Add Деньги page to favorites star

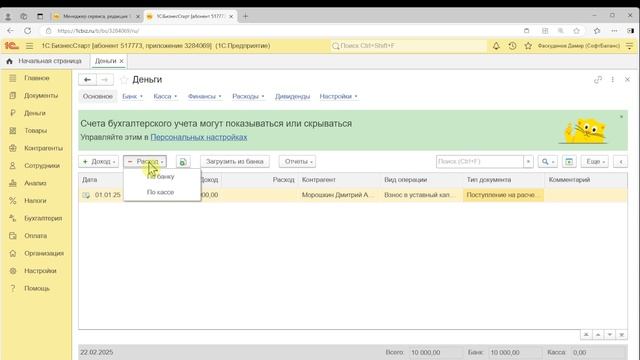(124, 80)
